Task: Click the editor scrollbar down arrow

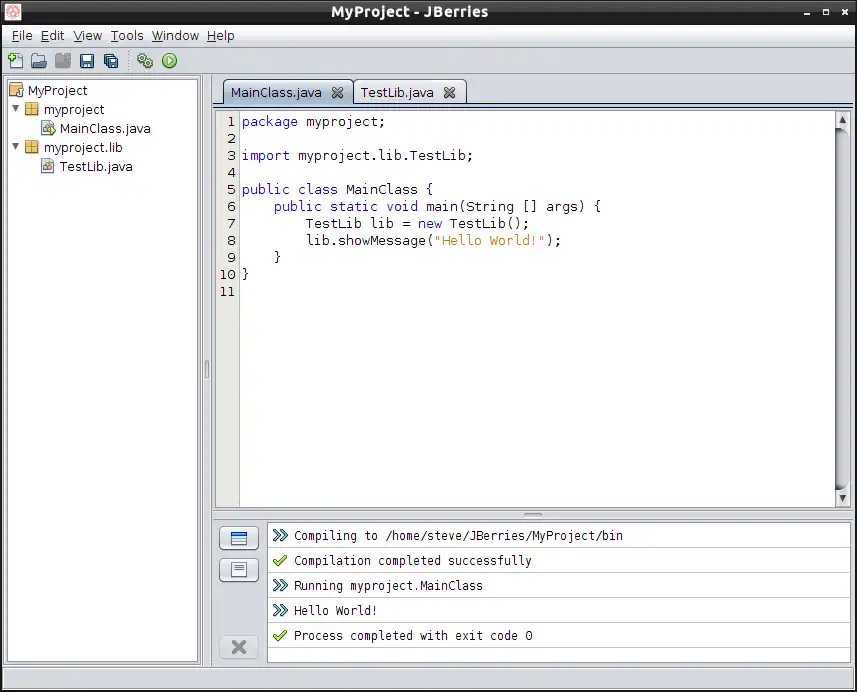Action: (x=842, y=498)
